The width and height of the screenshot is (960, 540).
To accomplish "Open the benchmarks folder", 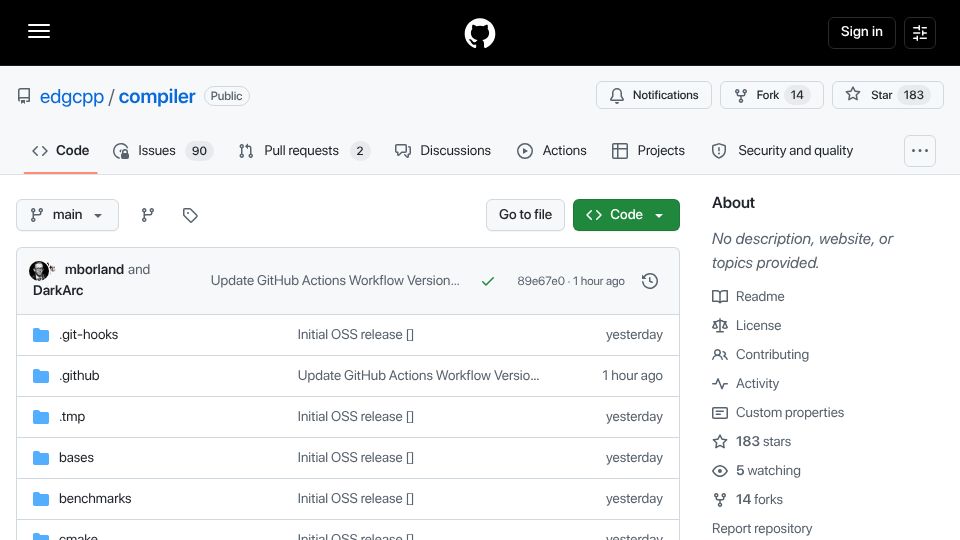I will coord(95,499).
